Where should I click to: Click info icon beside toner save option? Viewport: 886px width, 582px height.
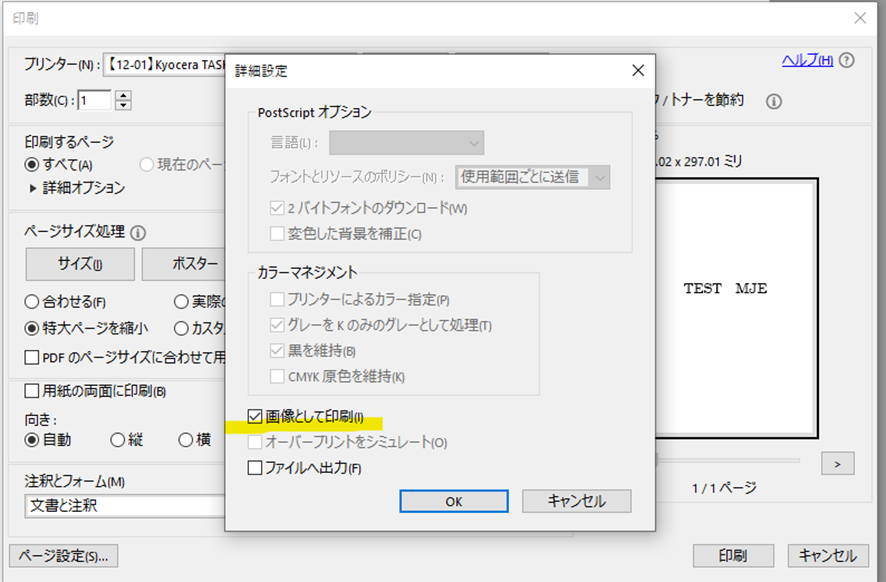[x=773, y=101]
